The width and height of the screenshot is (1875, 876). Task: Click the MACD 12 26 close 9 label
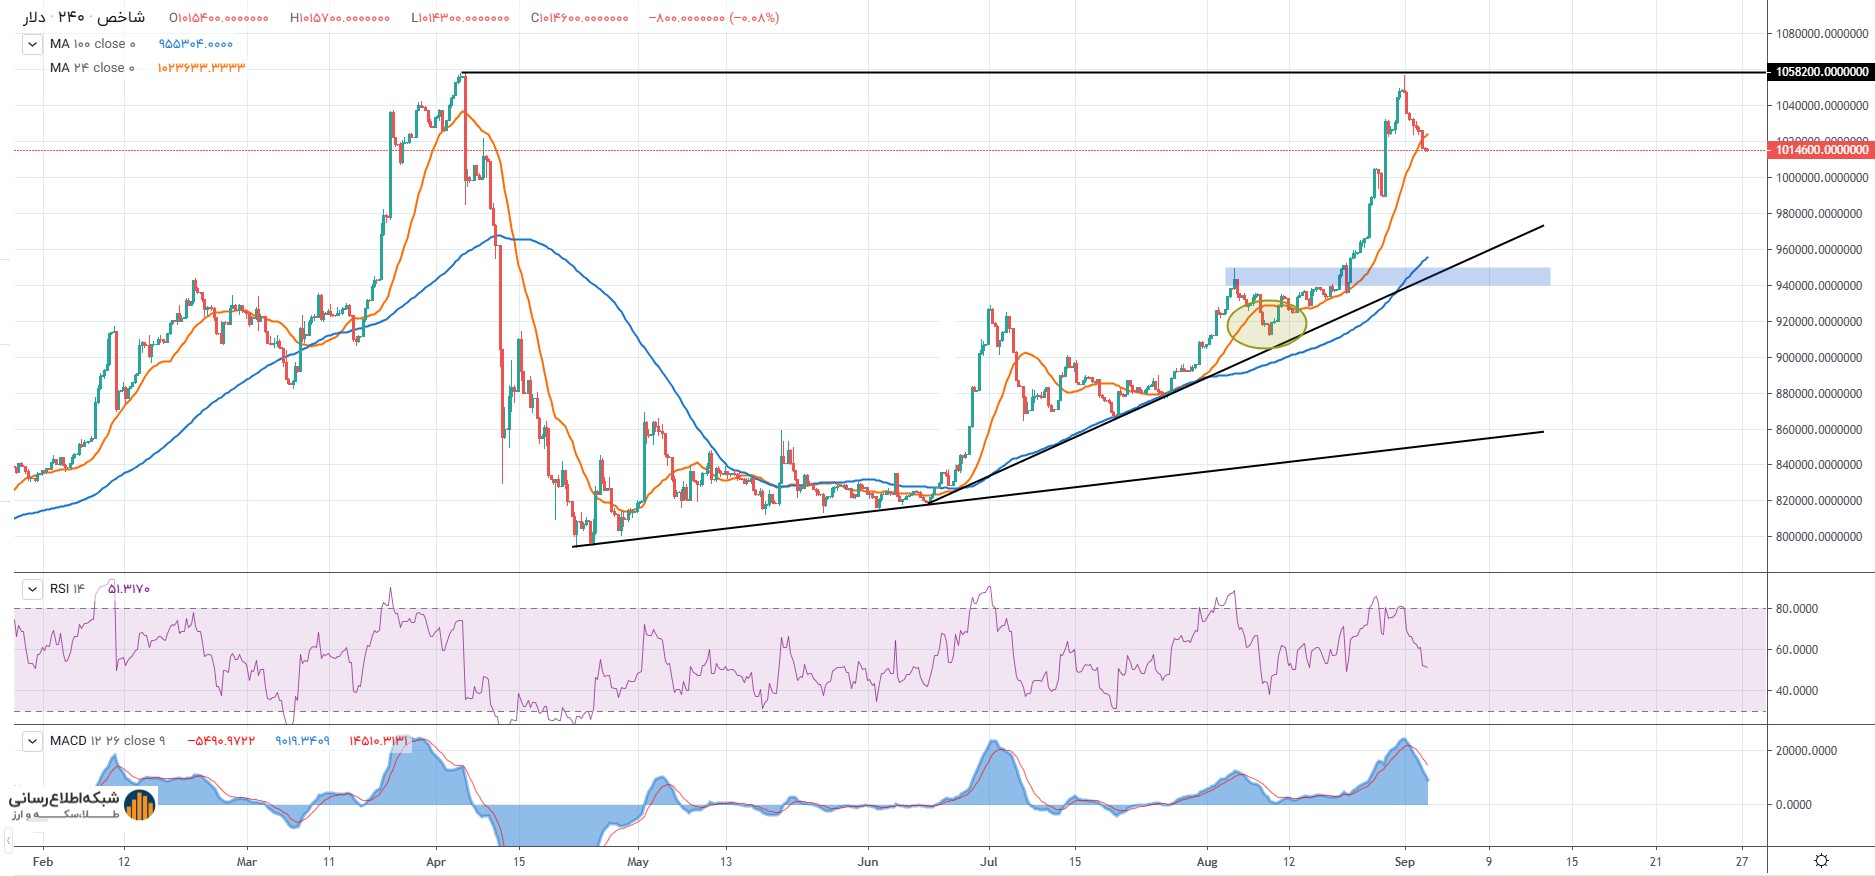(x=107, y=741)
